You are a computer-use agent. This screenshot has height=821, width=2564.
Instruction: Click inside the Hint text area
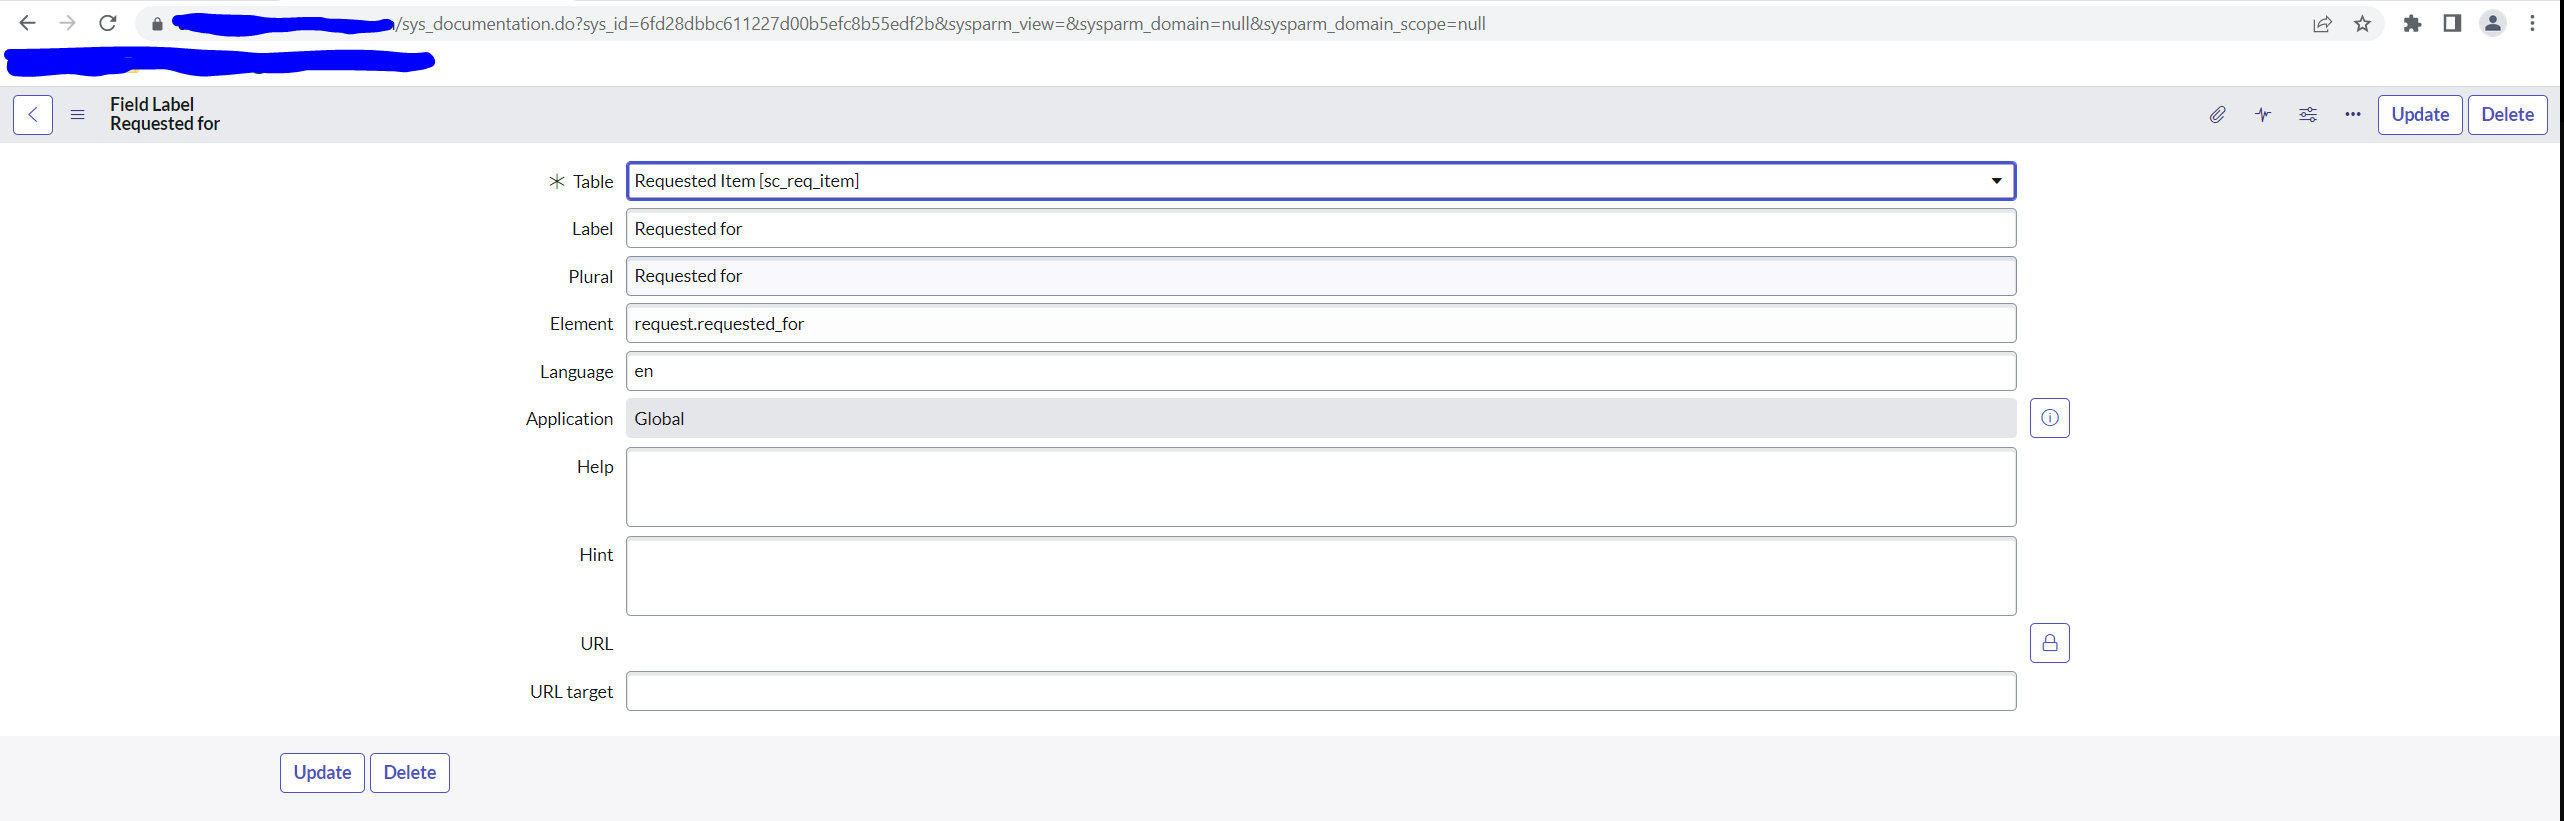1321,576
